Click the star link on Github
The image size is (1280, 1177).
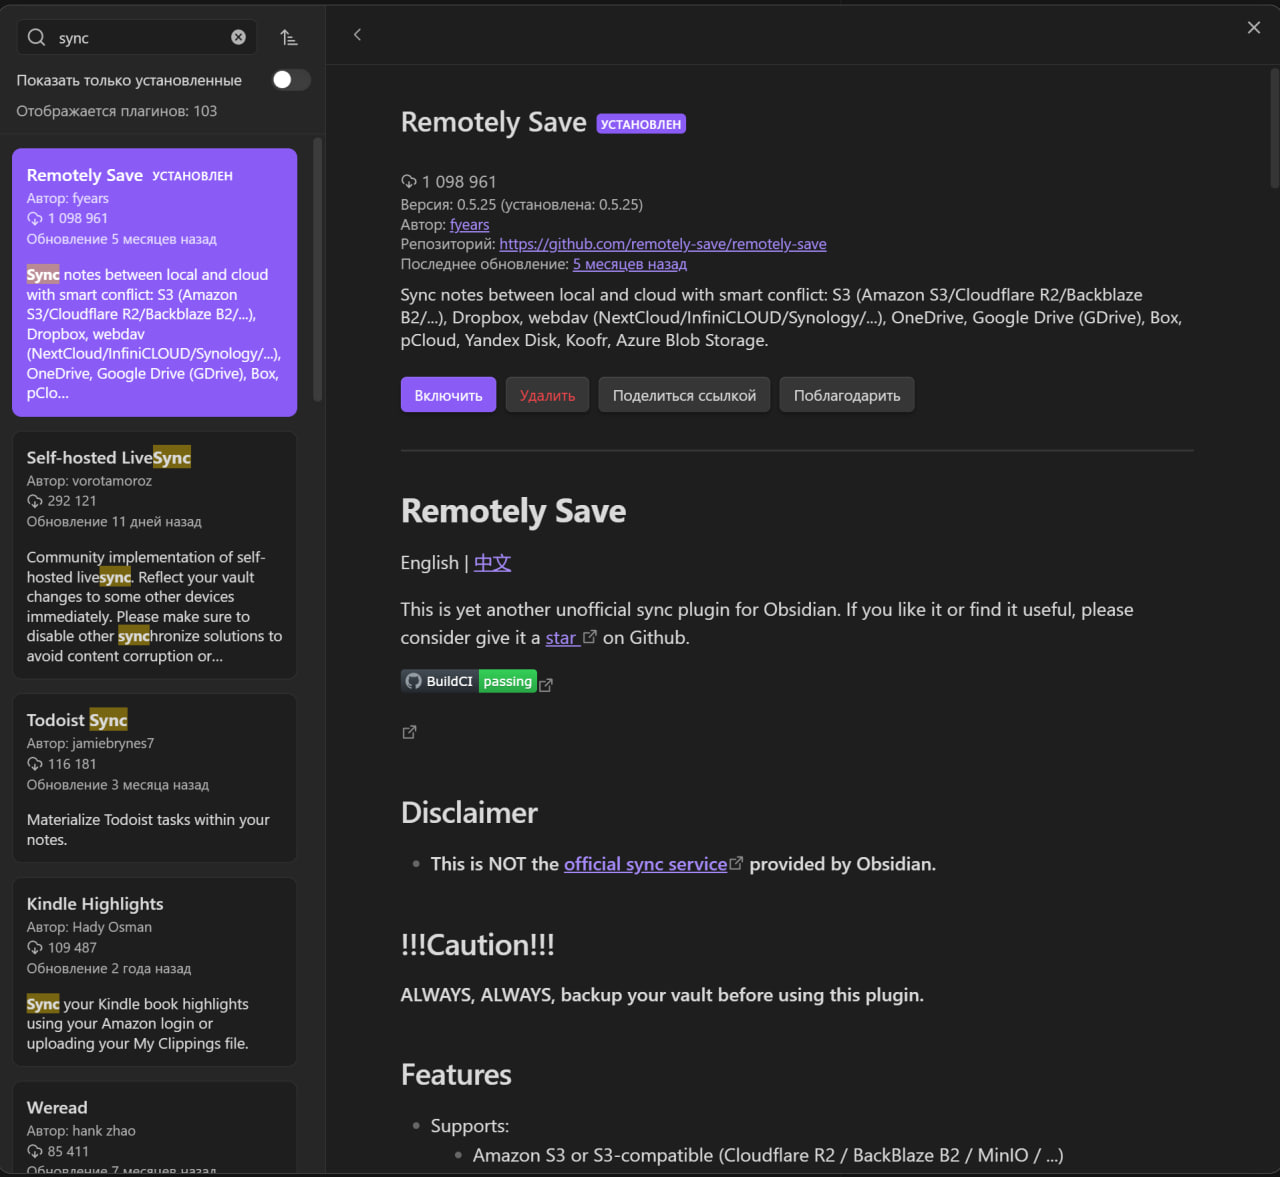[561, 638]
